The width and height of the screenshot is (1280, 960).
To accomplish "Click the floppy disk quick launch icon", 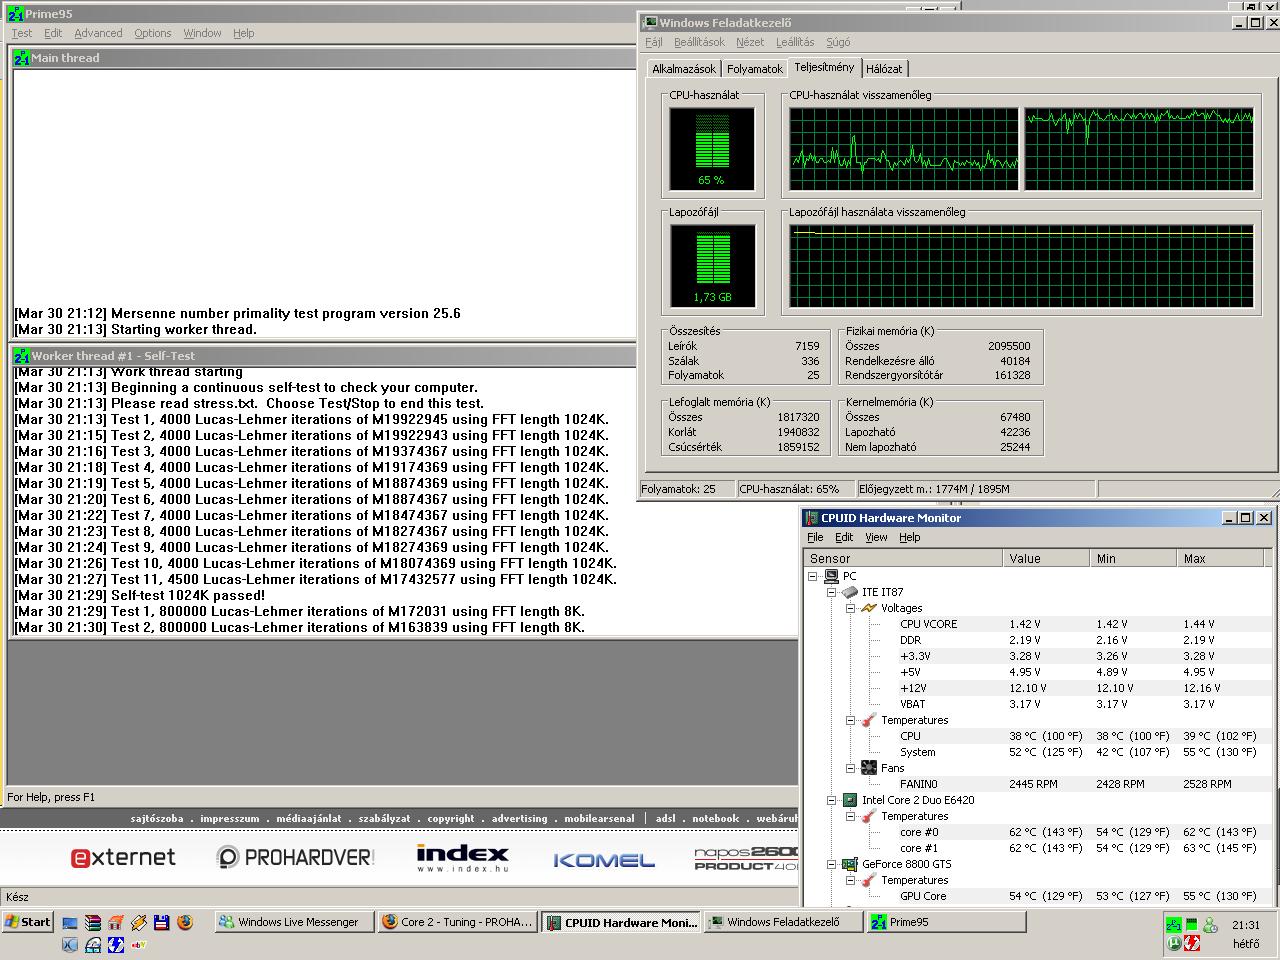I will pos(161,923).
